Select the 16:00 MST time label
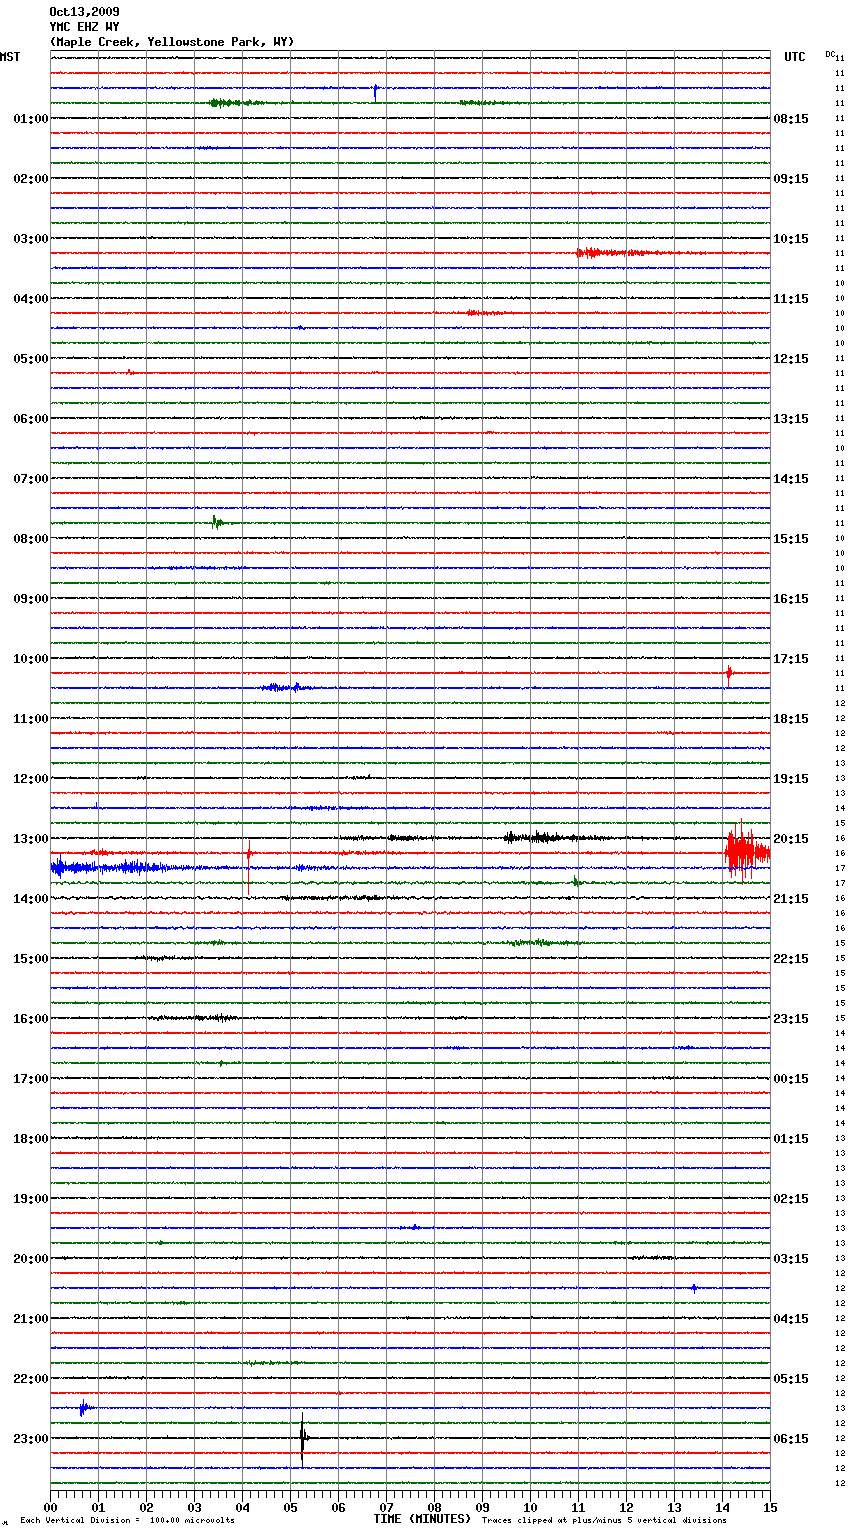 coord(31,1019)
